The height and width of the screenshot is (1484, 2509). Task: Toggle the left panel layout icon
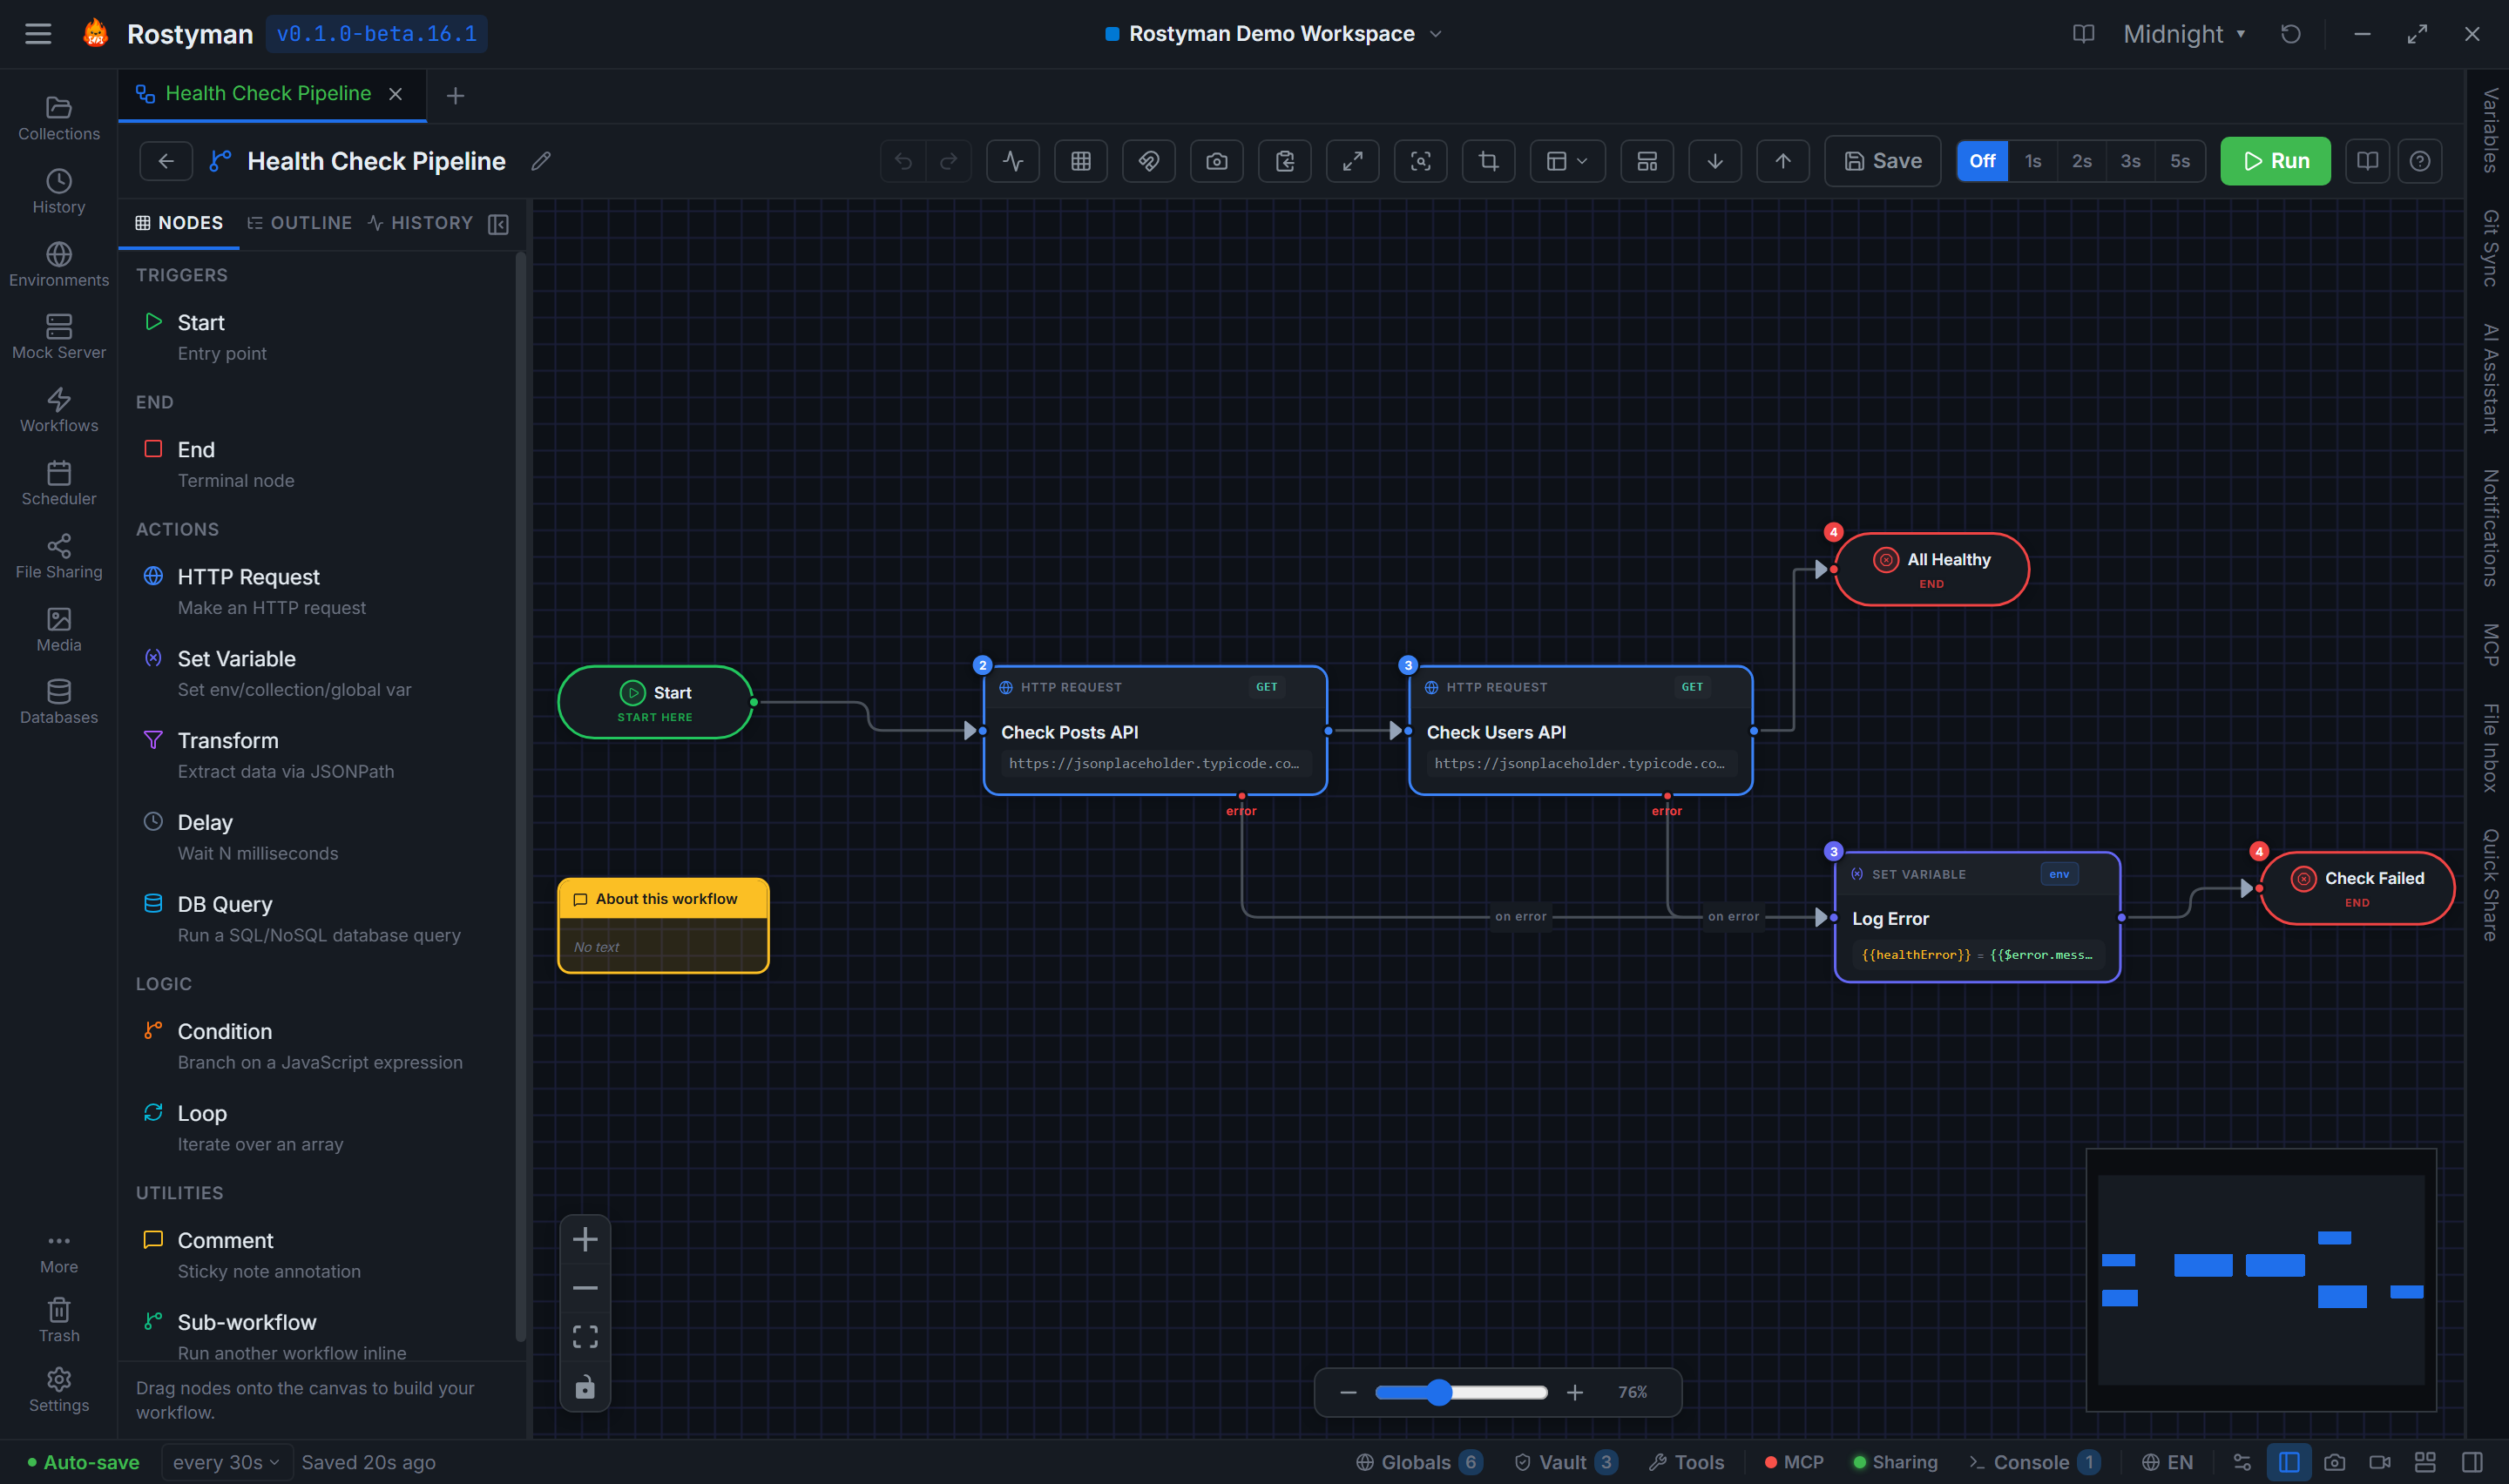pos(2289,1462)
